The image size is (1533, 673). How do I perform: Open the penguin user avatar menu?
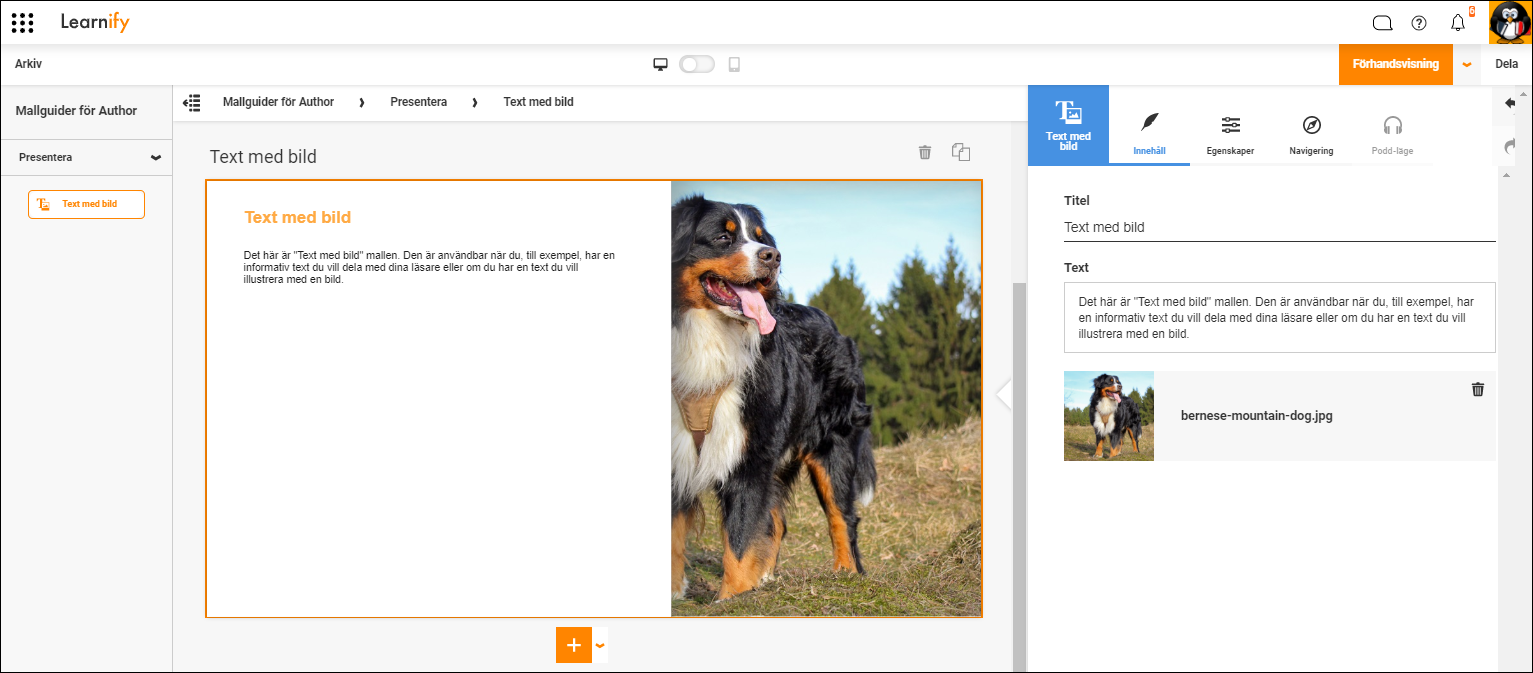click(x=1510, y=22)
